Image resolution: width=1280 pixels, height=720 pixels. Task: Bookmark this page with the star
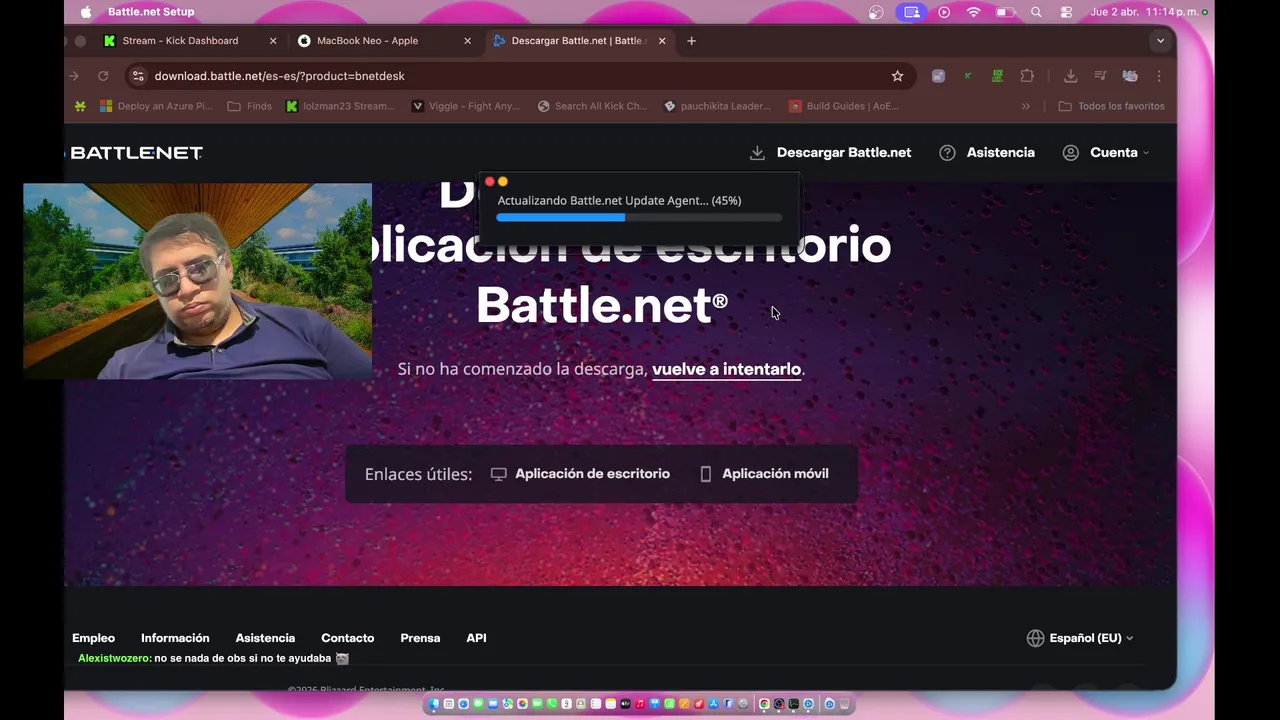[897, 76]
